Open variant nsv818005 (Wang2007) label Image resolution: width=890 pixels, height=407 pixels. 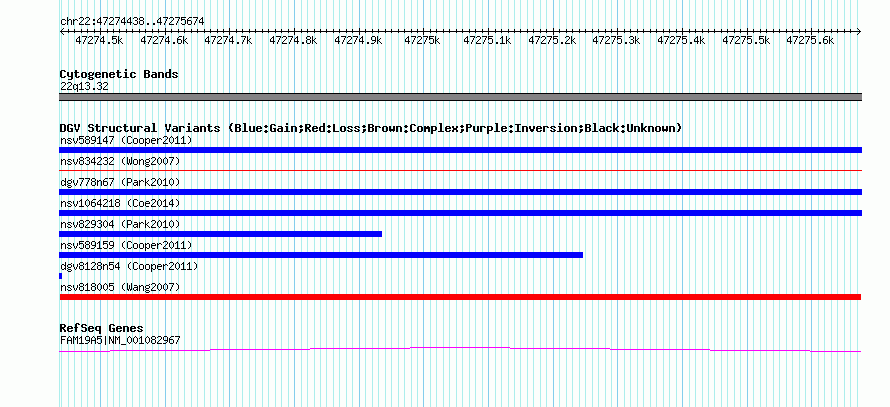[120, 287]
